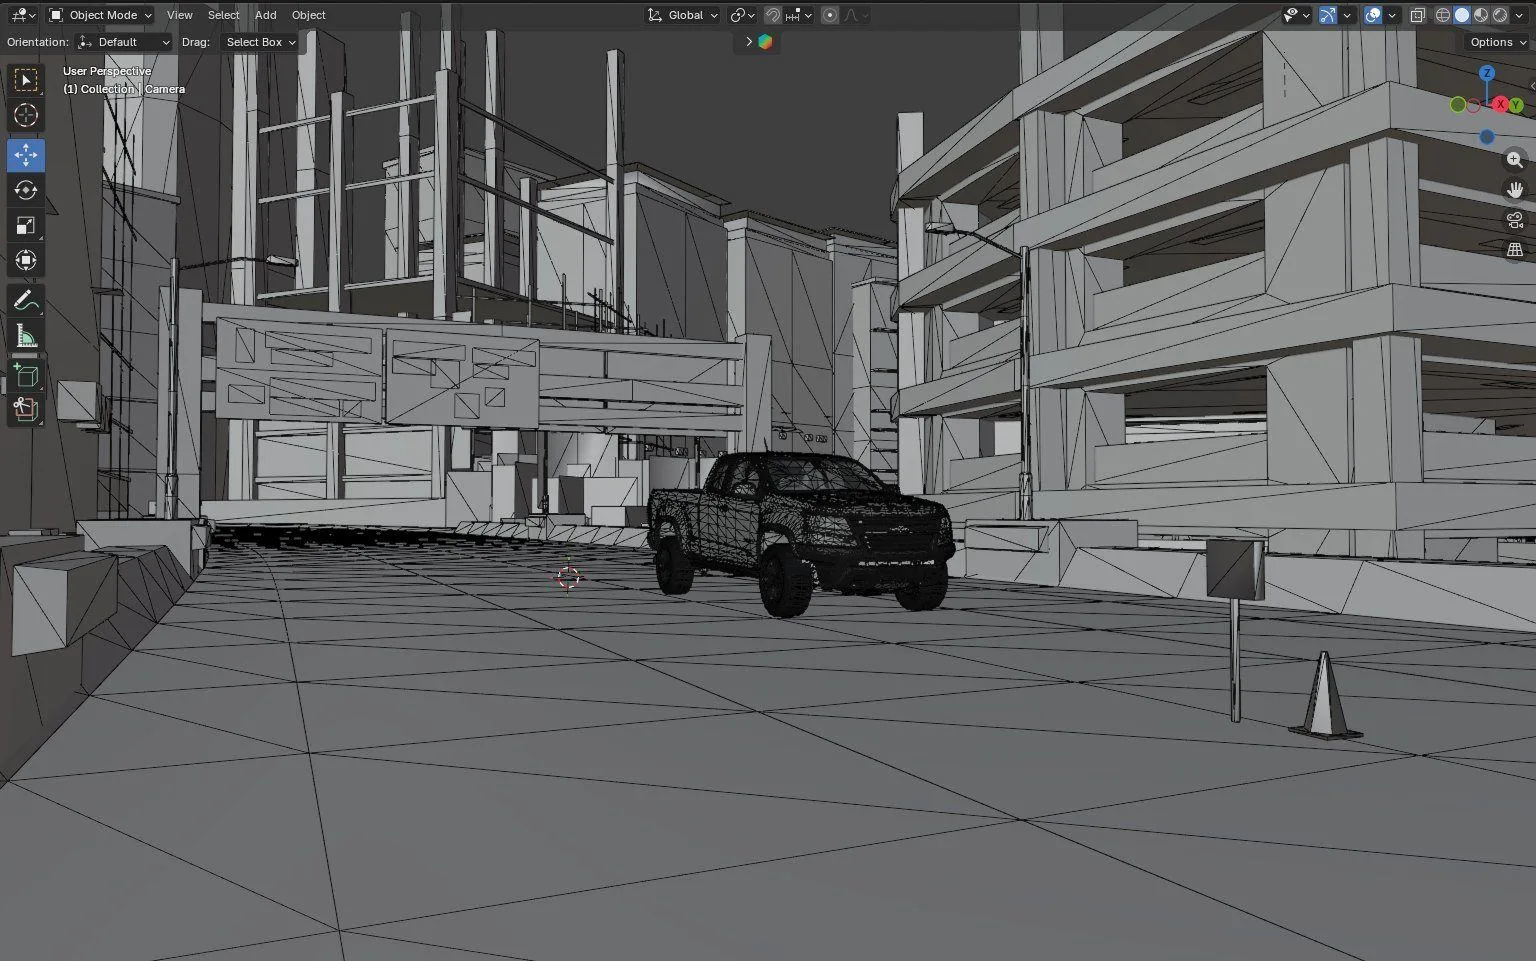This screenshot has height=961, width=1536.
Task: Toggle show overlays button
Action: coord(1373,15)
